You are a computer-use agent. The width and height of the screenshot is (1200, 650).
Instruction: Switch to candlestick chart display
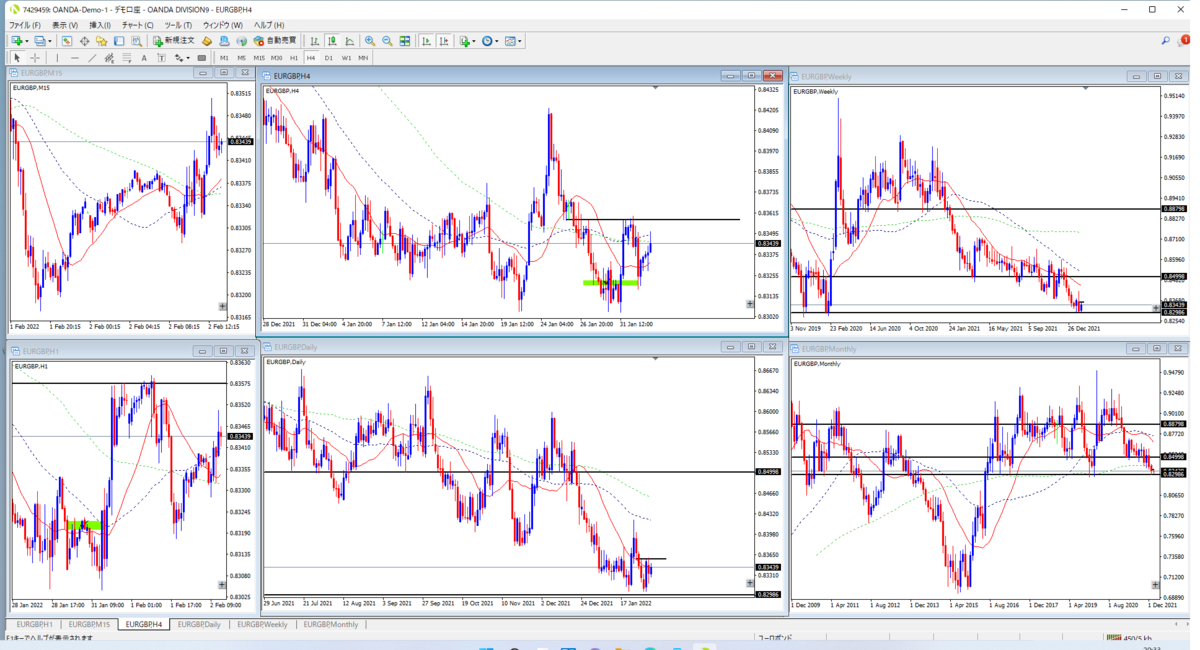pyautogui.click(x=332, y=41)
